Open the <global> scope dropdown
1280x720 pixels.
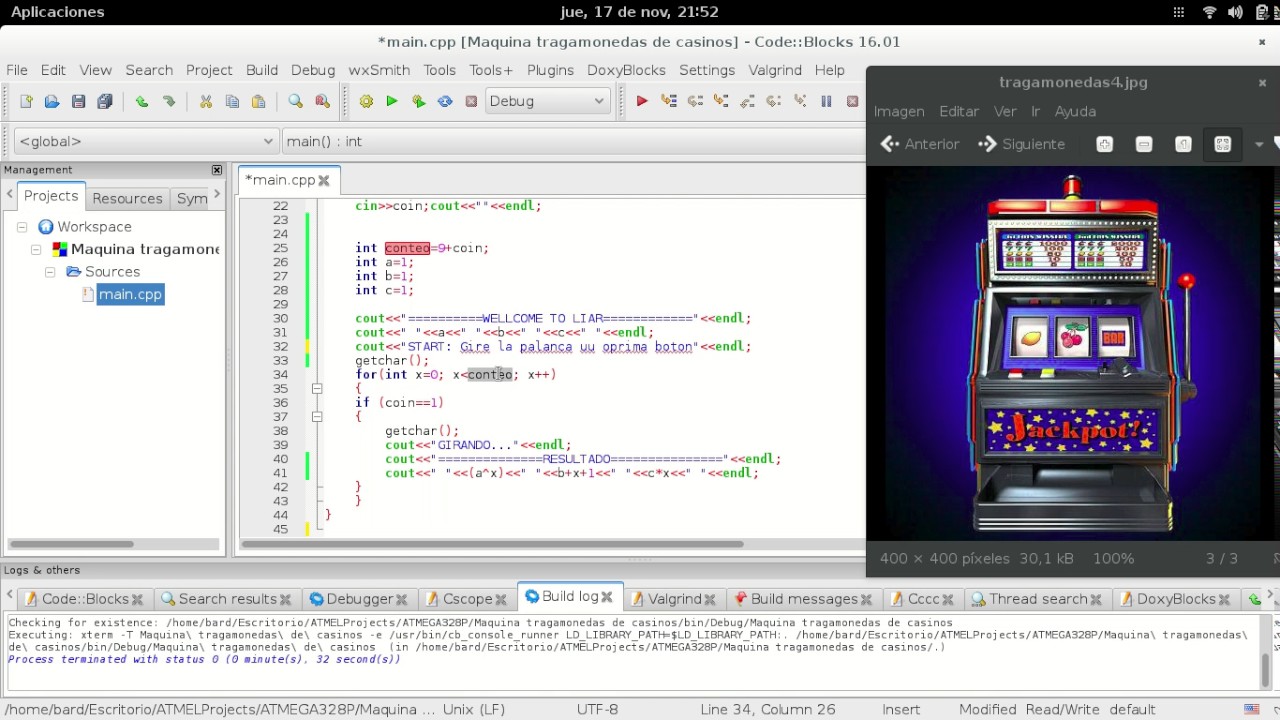click(145, 141)
